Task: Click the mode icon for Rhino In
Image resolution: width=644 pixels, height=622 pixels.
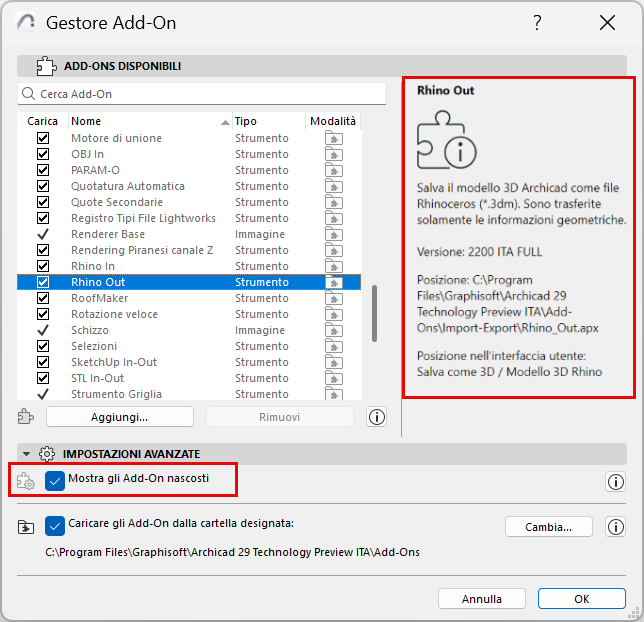Action: pyautogui.click(x=334, y=267)
